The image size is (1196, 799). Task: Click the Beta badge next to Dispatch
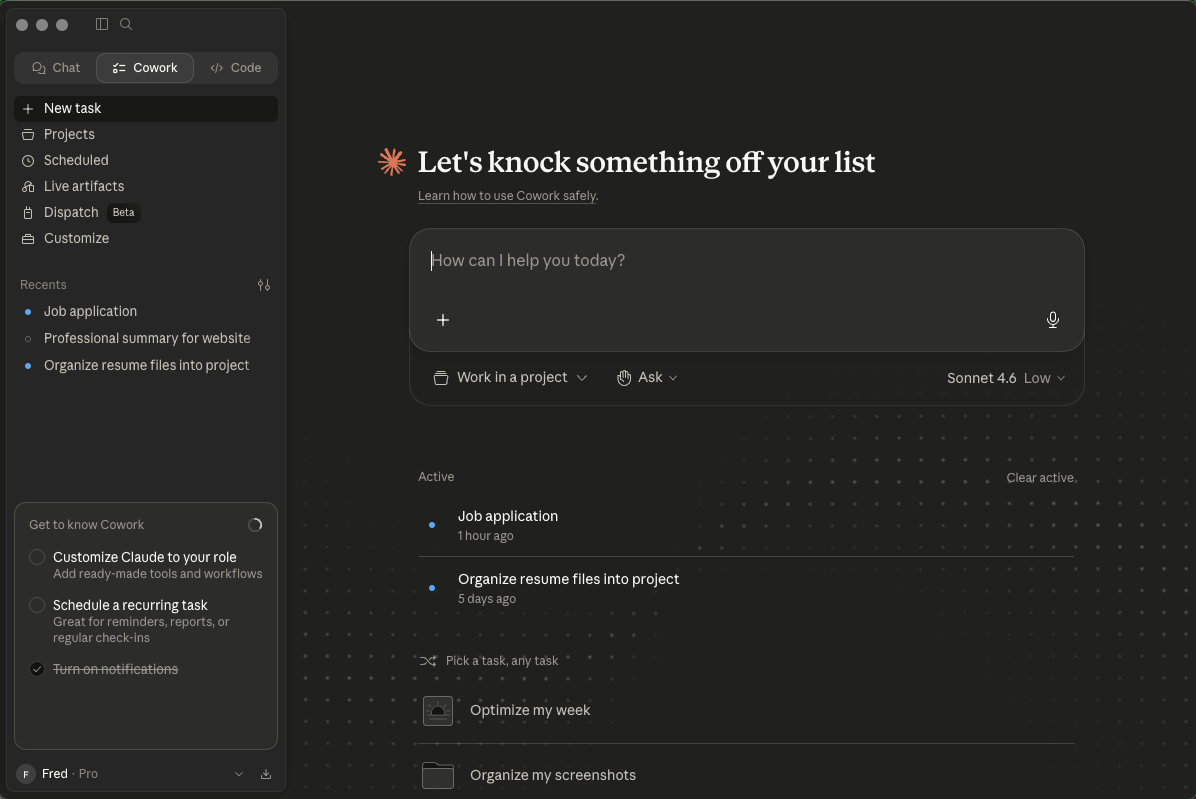[124, 213]
